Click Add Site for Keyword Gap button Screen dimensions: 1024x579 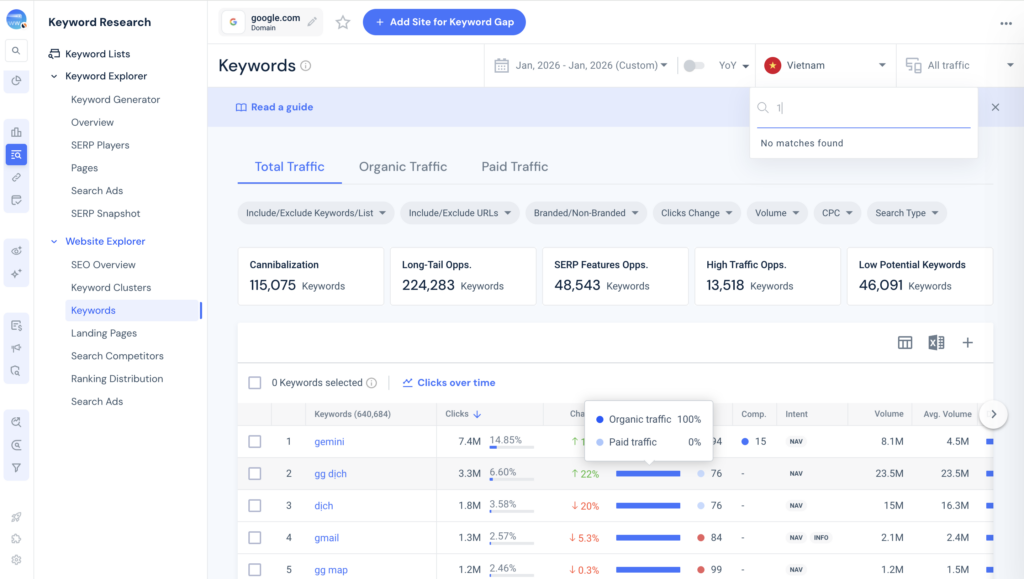444,22
